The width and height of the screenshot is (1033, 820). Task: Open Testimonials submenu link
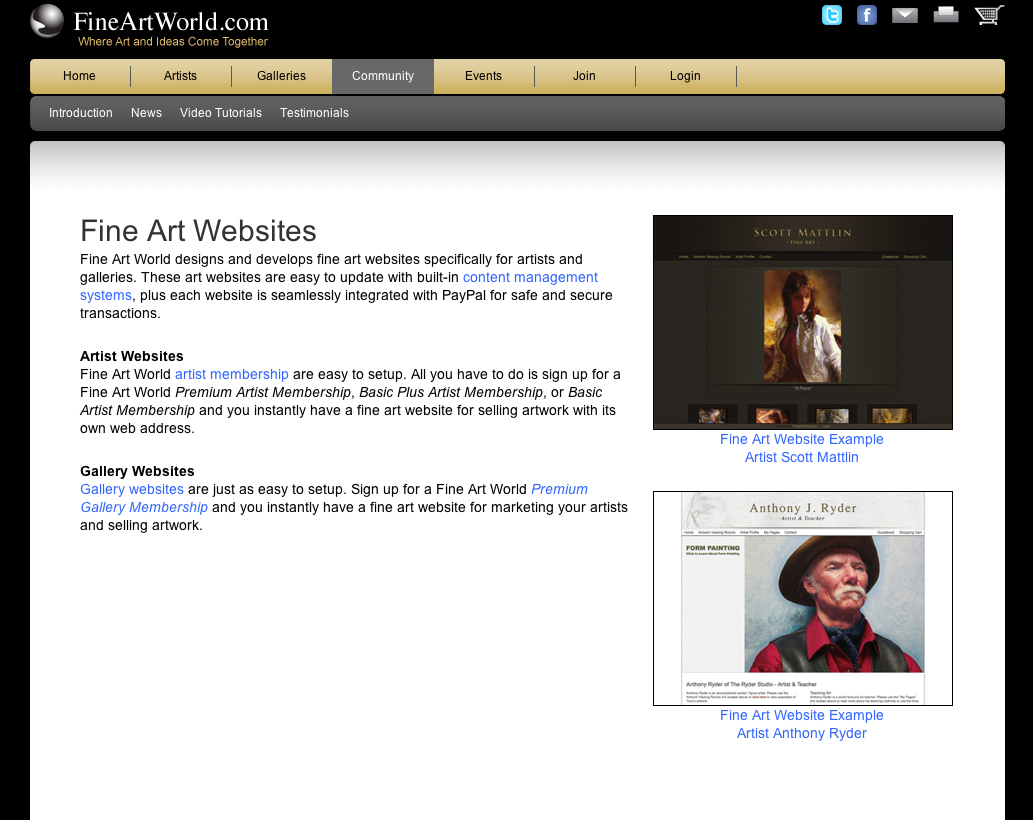[314, 113]
